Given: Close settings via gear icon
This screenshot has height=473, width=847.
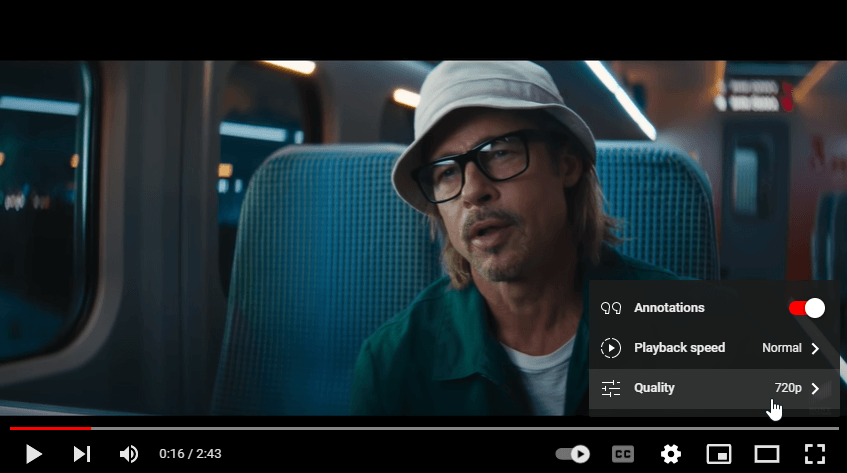Looking at the screenshot, I should [670, 454].
